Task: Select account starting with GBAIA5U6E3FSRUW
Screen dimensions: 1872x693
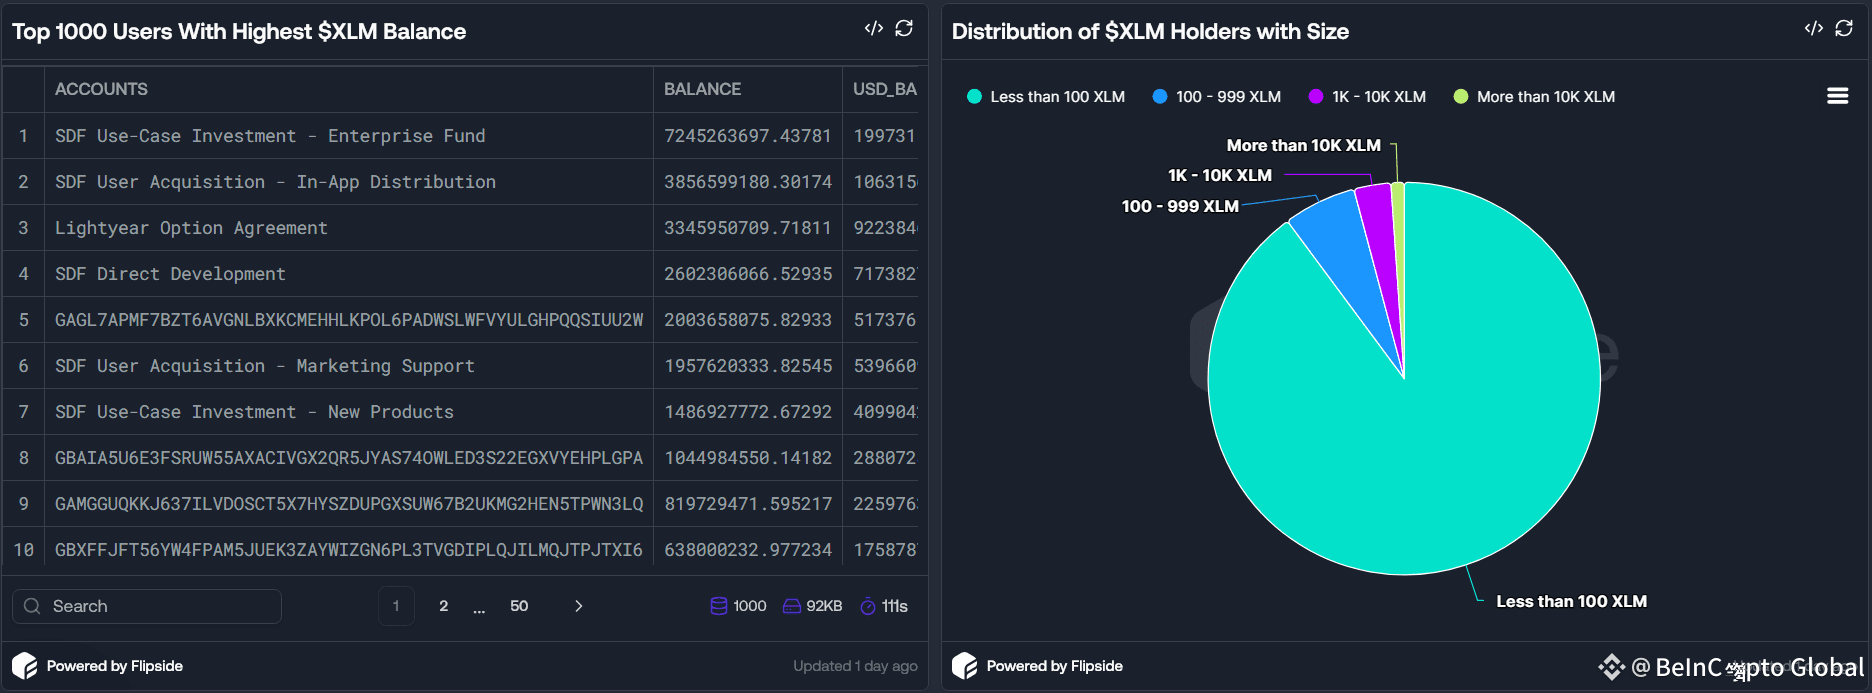Action: tap(349, 458)
